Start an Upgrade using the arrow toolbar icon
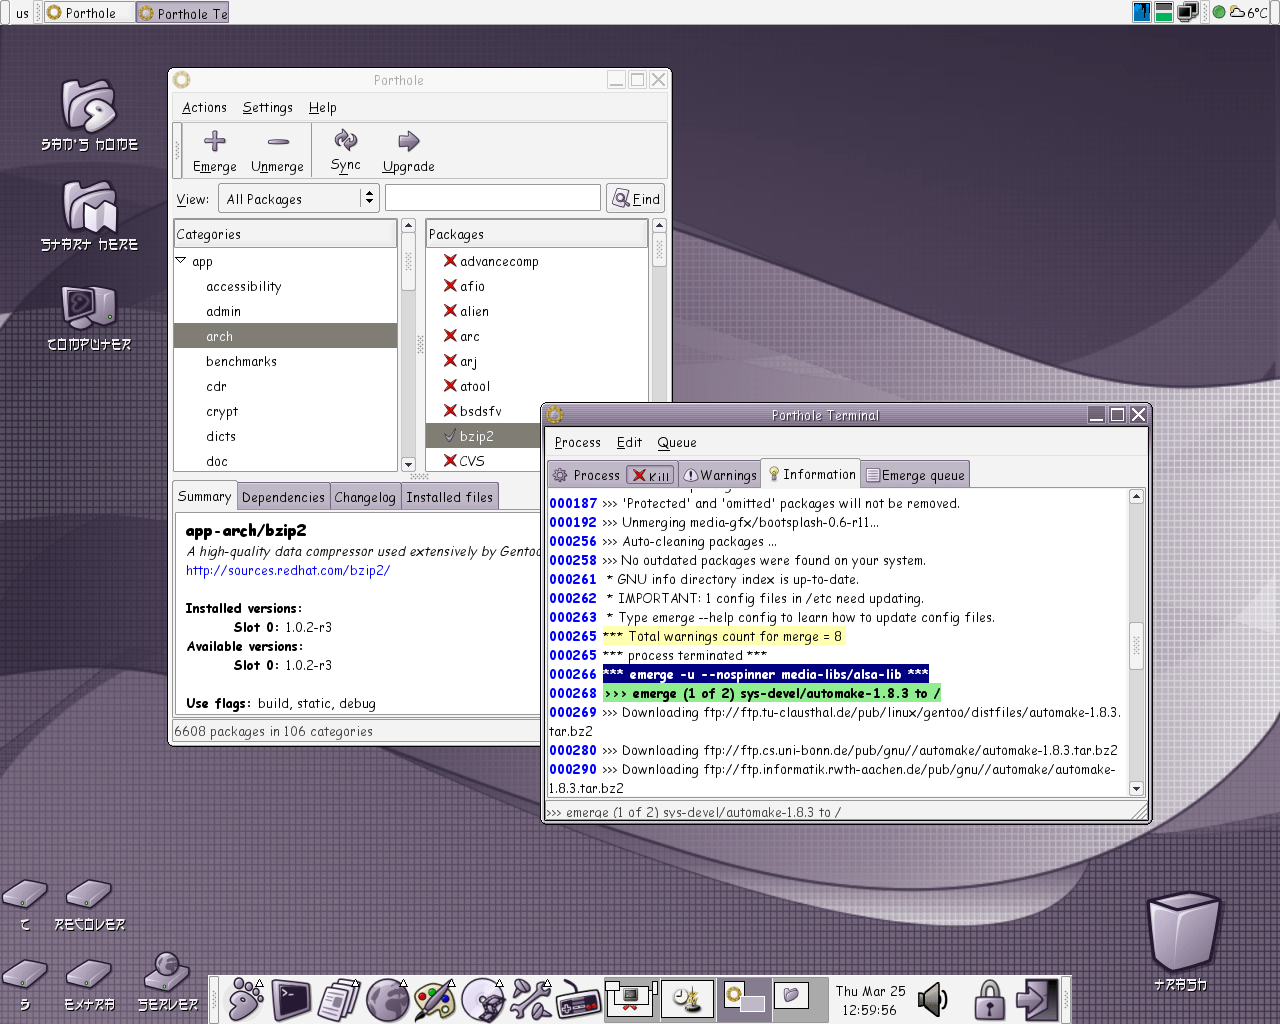 [x=407, y=150]
